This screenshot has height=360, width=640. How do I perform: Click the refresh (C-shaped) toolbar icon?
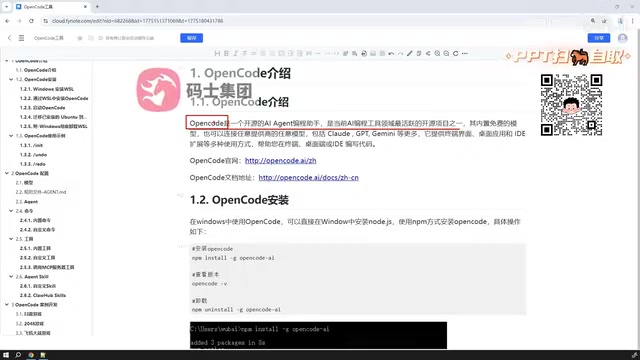pyautogui.click(x=456, y=53)
